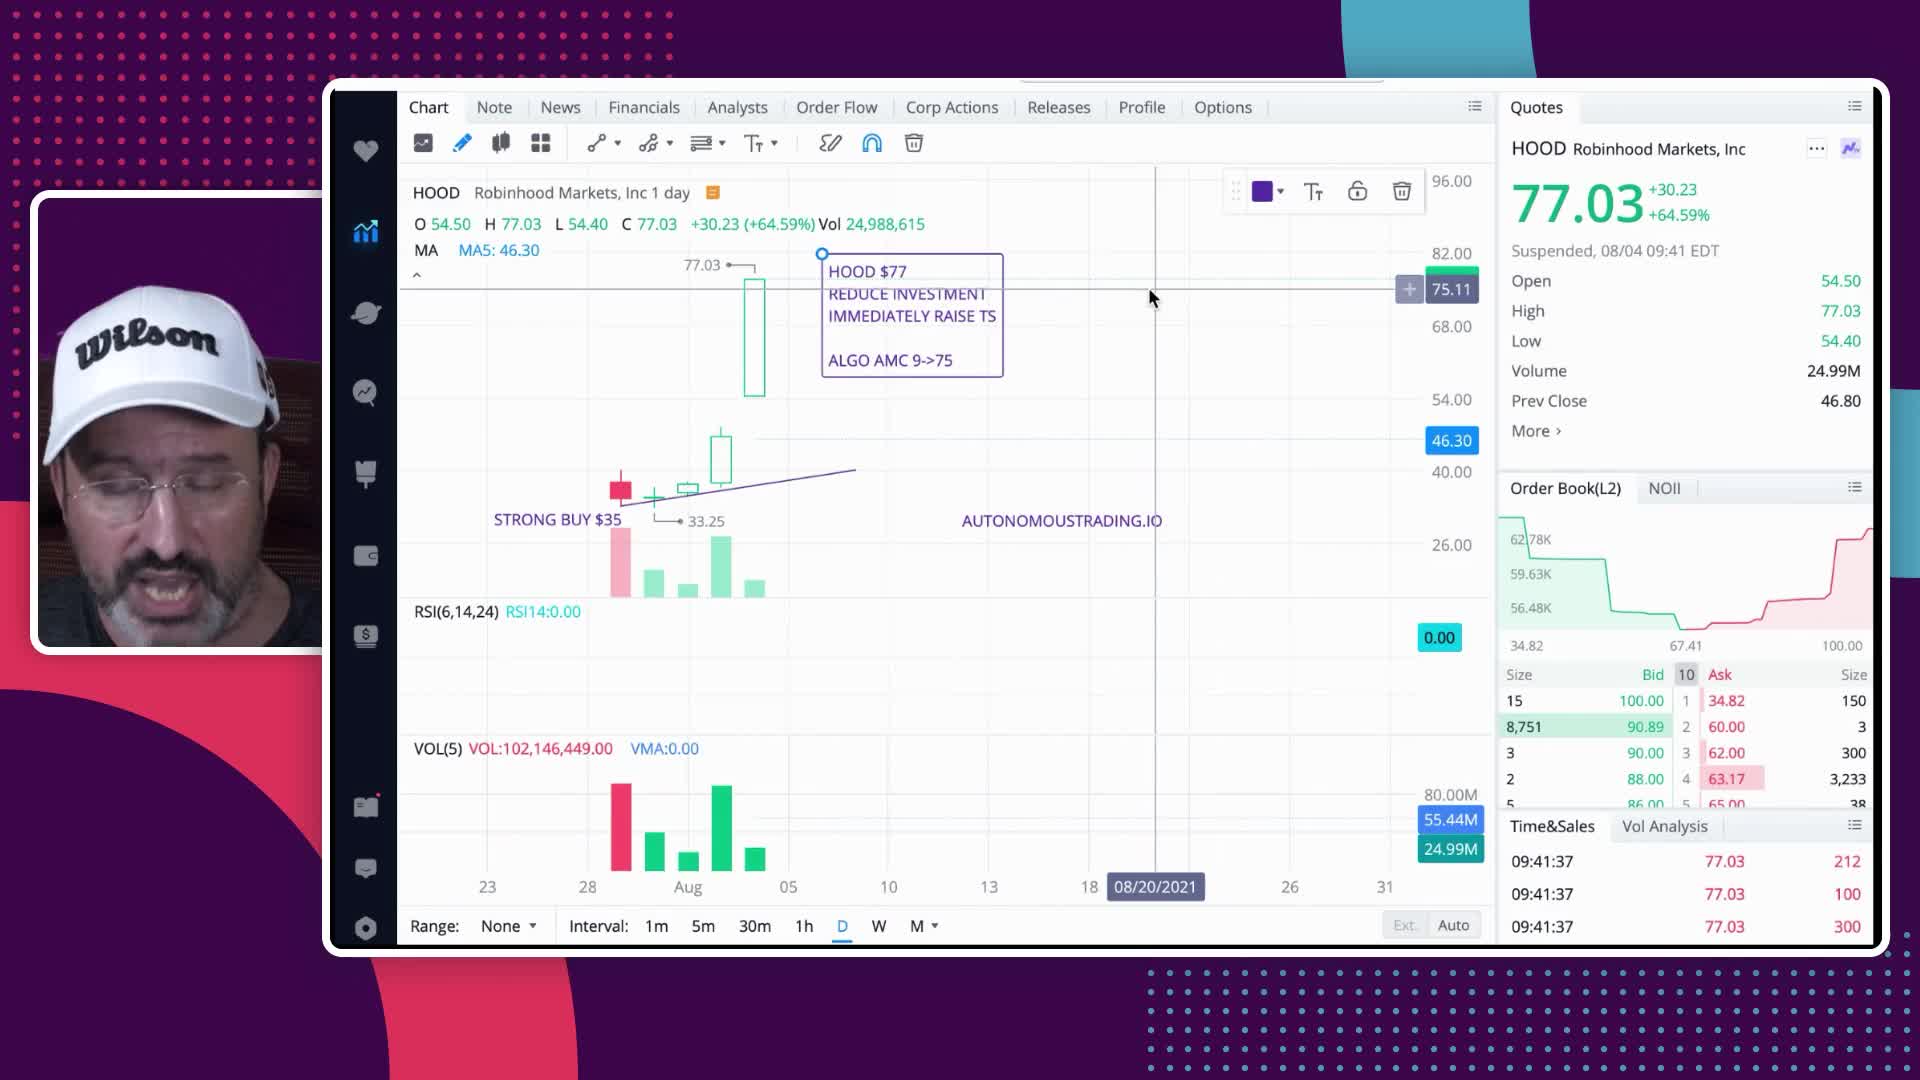The width and height of the screenshot is (1920, 1080).
Task: Open the Order Book panel menu icon
Action: (x=1854, y=487)
